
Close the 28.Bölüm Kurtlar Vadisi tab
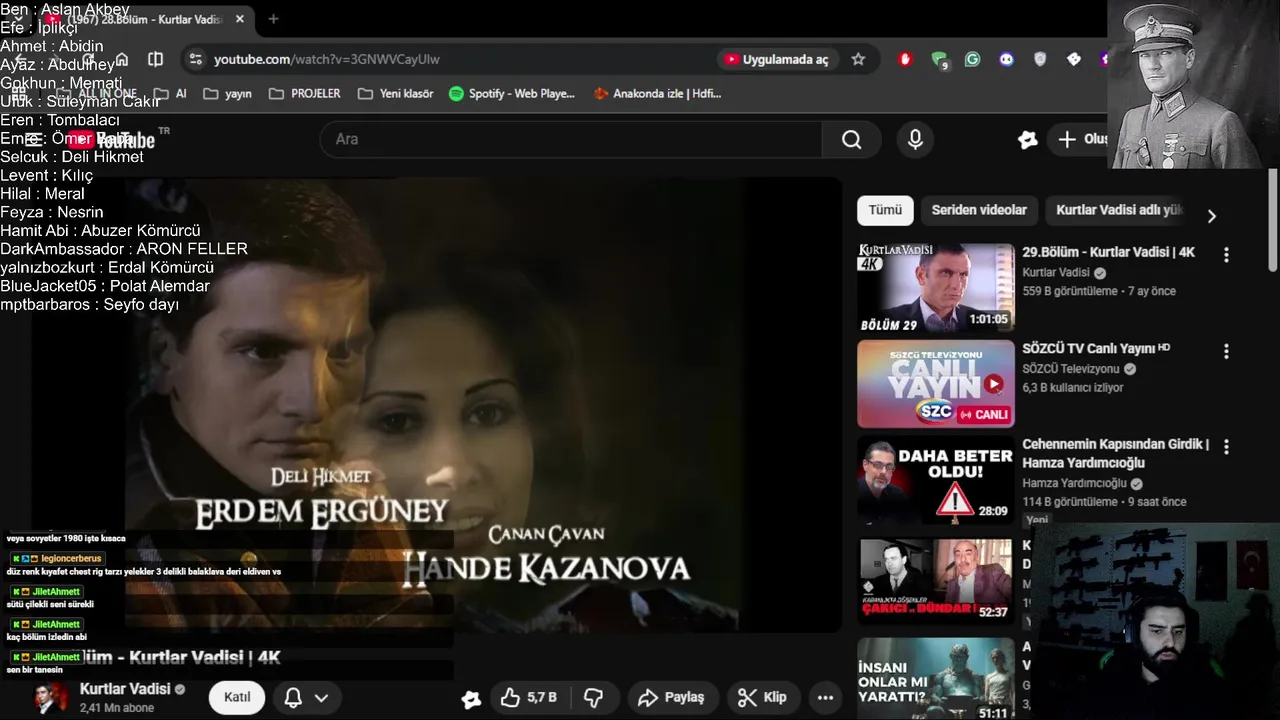[x=240, y=19]
